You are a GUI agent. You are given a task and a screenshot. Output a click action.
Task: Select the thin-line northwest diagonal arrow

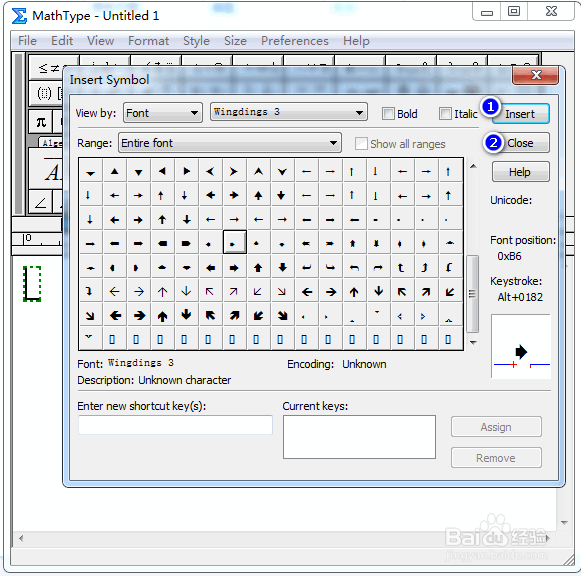pyautogui.click(x=210, y=292)
